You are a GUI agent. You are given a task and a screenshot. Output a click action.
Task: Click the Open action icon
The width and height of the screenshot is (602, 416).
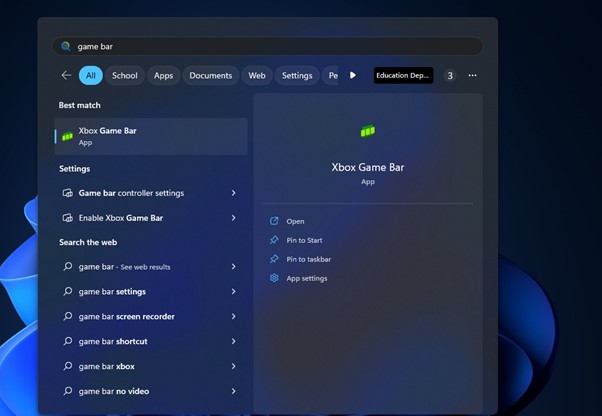coord(274,221)
